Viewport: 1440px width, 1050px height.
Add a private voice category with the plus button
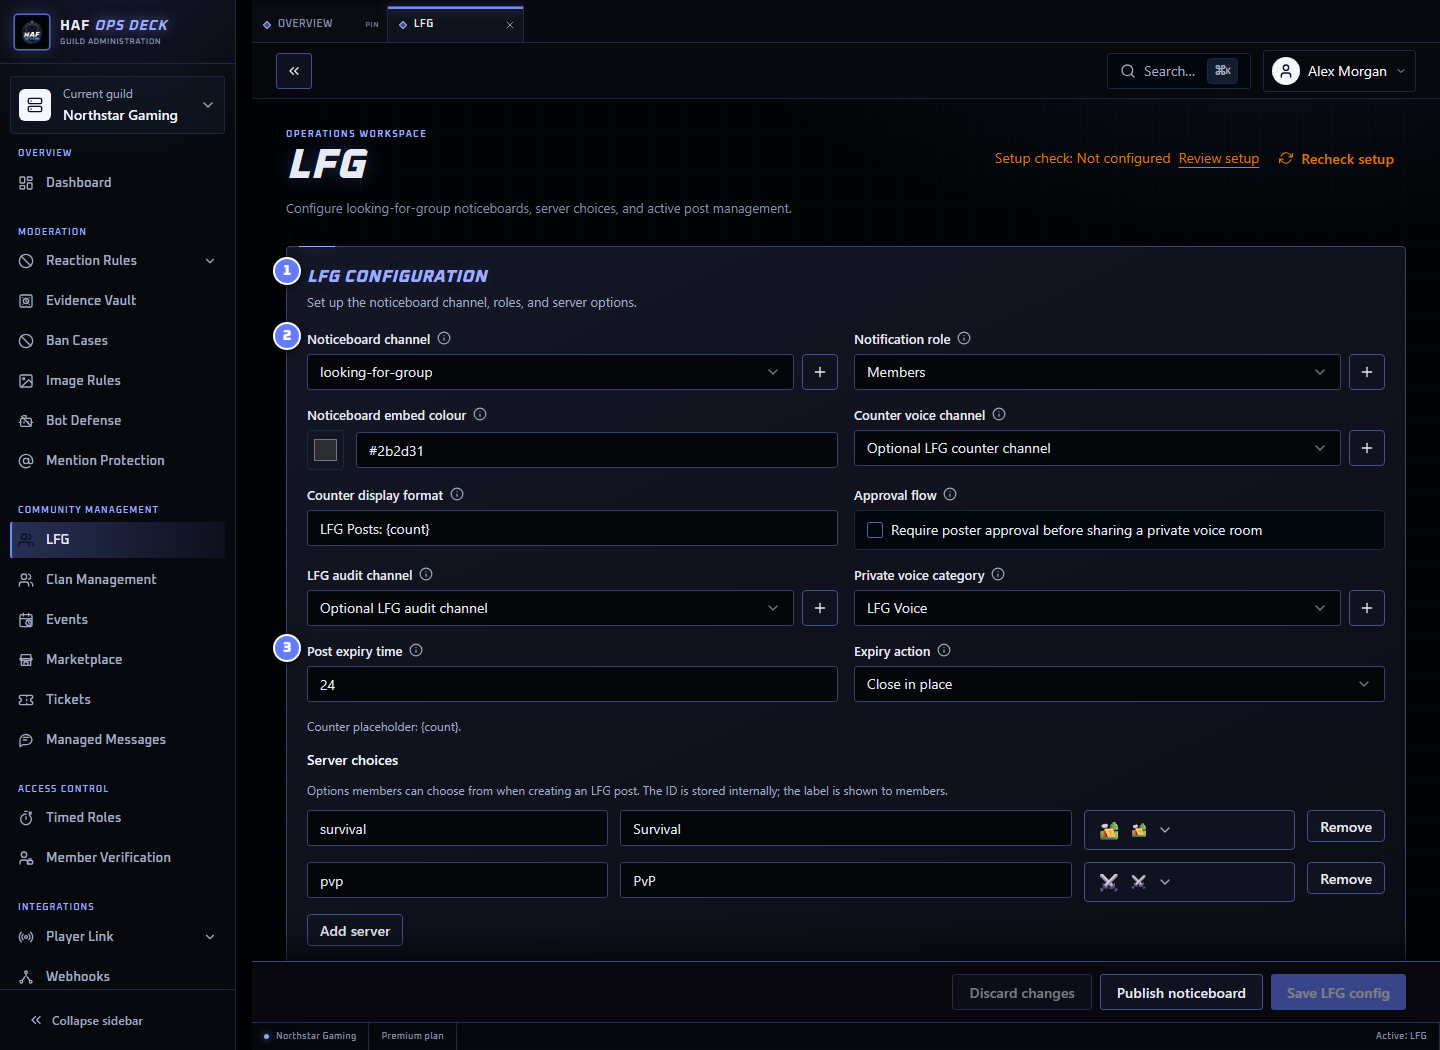coord(1367,608)
